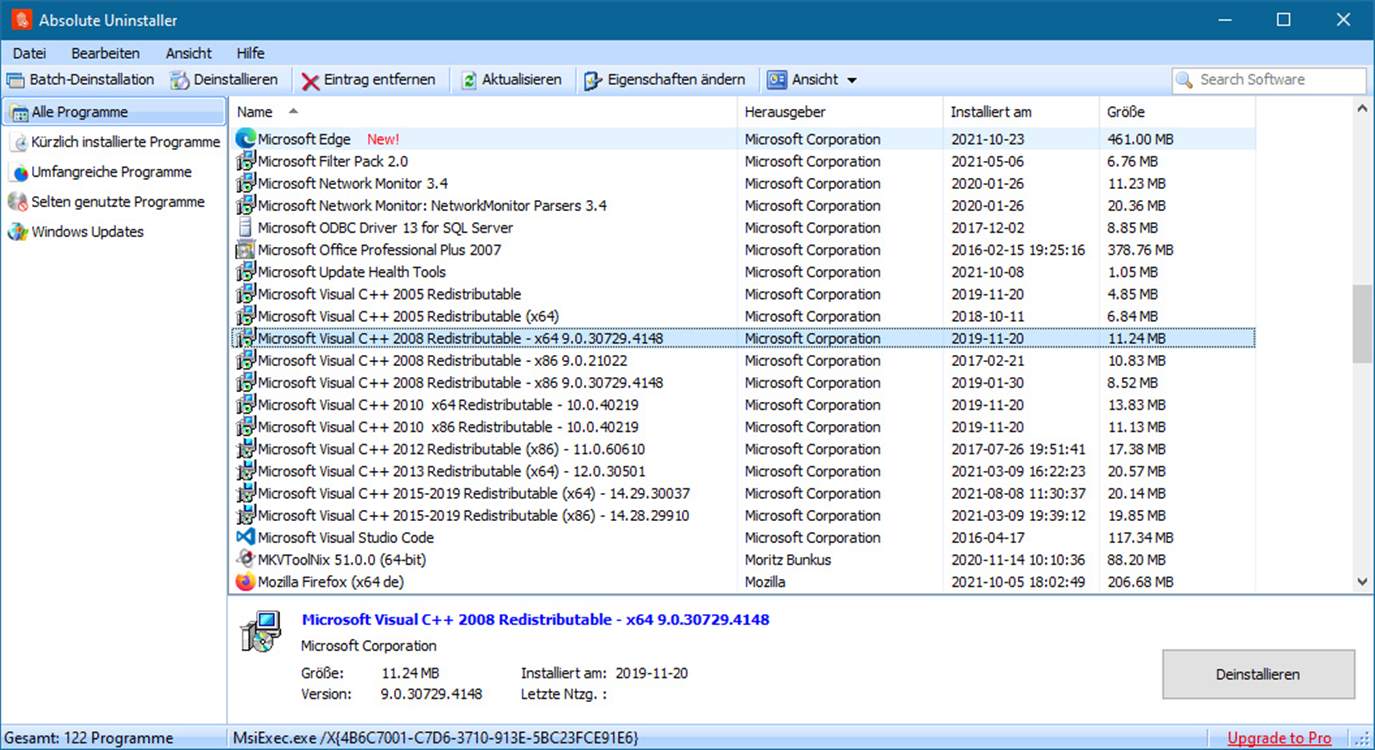
Task: Click the Microsoft Filter Pack 2.0 icon
Action: [x=246, y=161]
